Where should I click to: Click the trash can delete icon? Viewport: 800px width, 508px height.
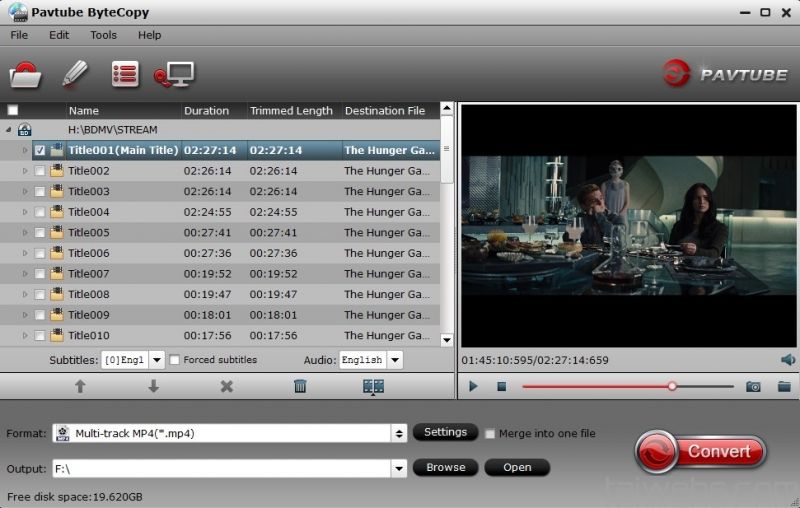[300, 386]
